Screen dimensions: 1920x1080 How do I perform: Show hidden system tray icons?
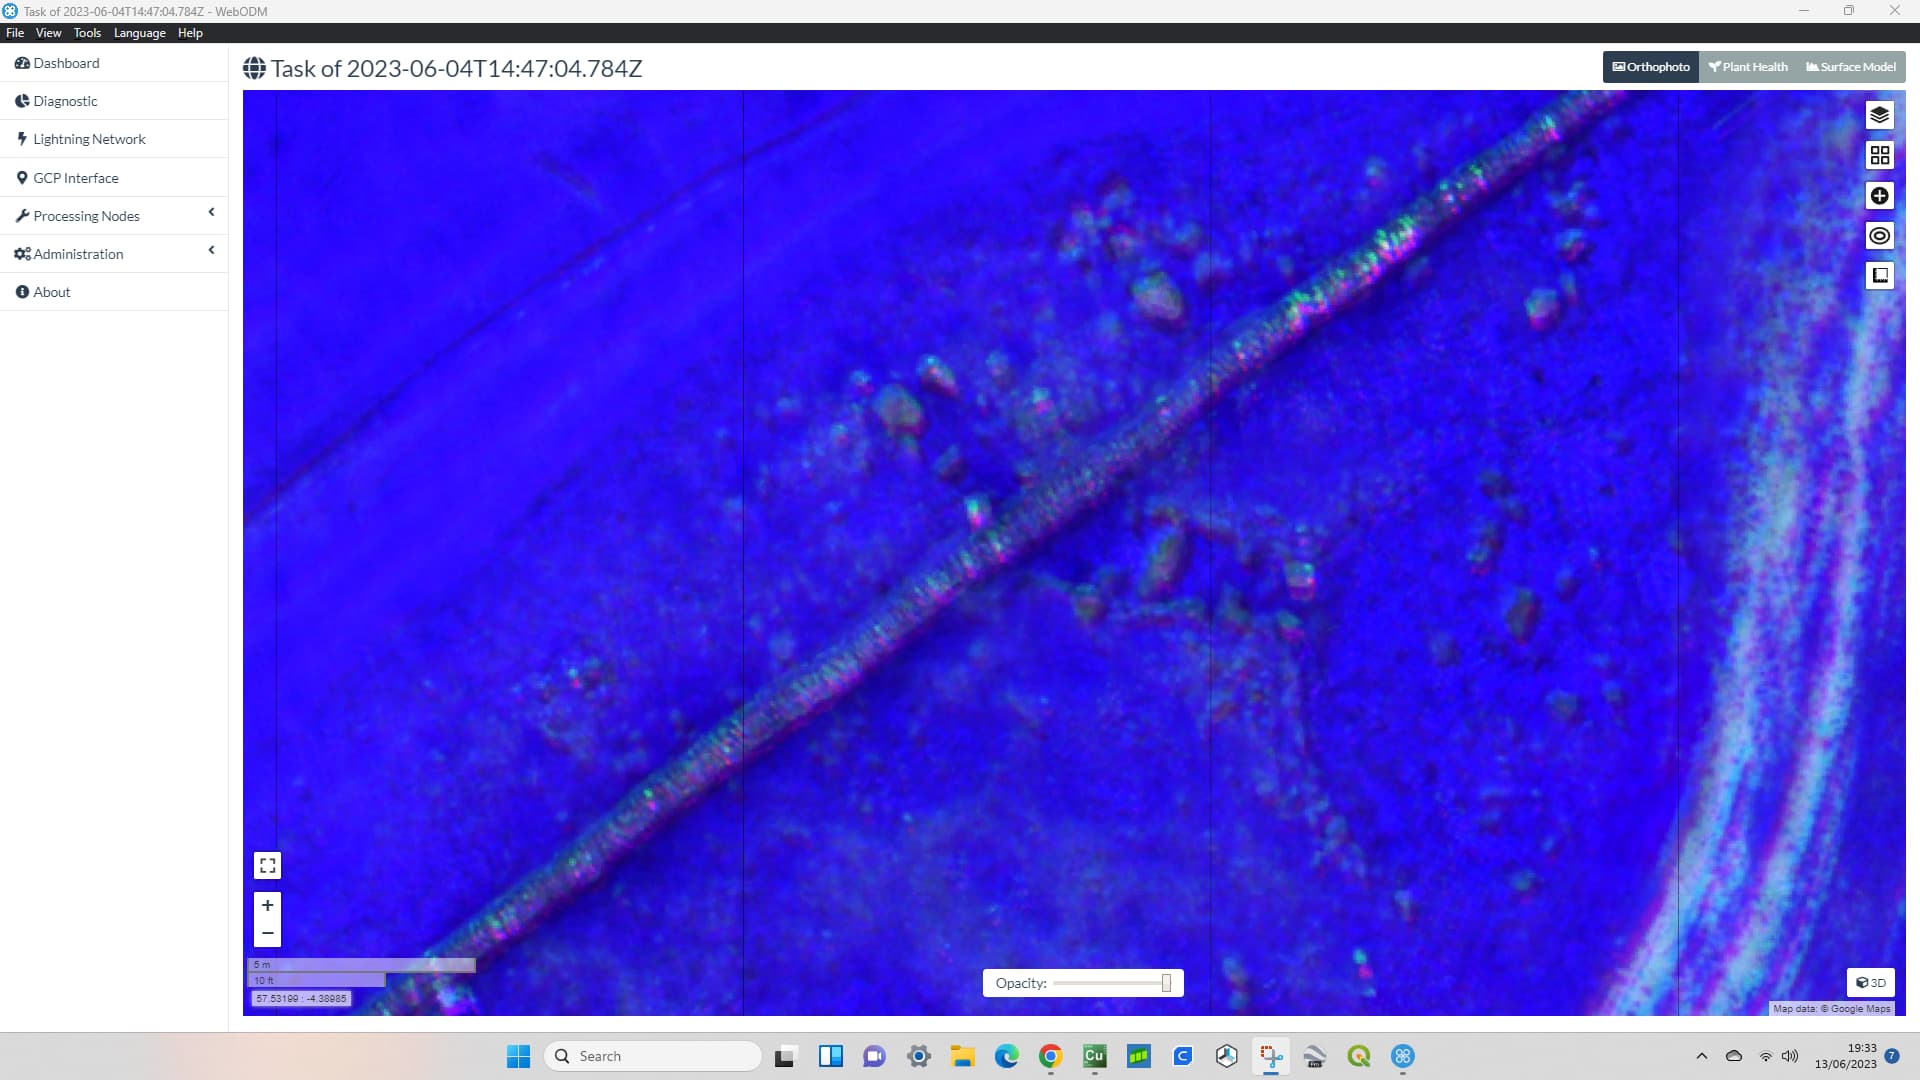(x=1701, y=1056)
